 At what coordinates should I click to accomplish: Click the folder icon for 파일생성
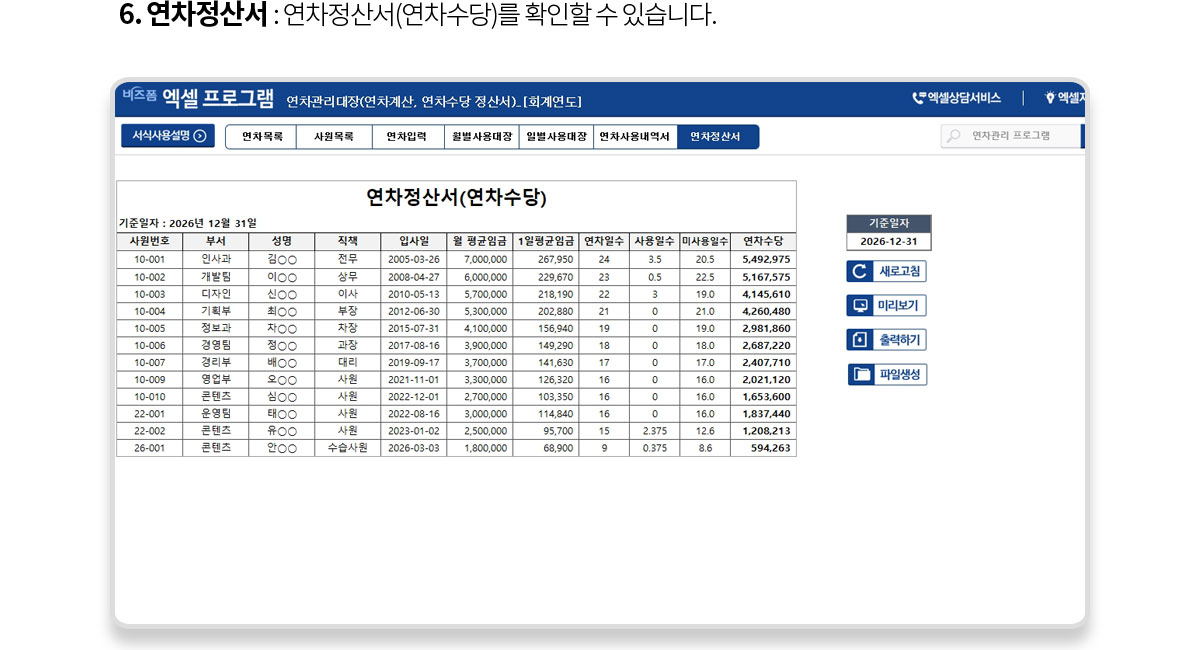pos(860,375)
